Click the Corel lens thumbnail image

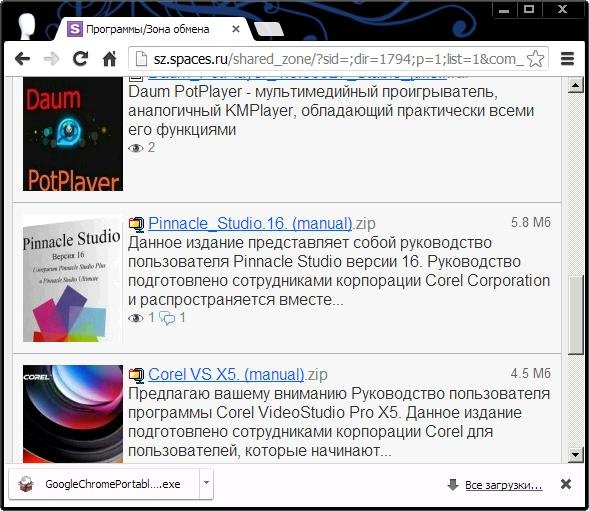coord(73,414)
